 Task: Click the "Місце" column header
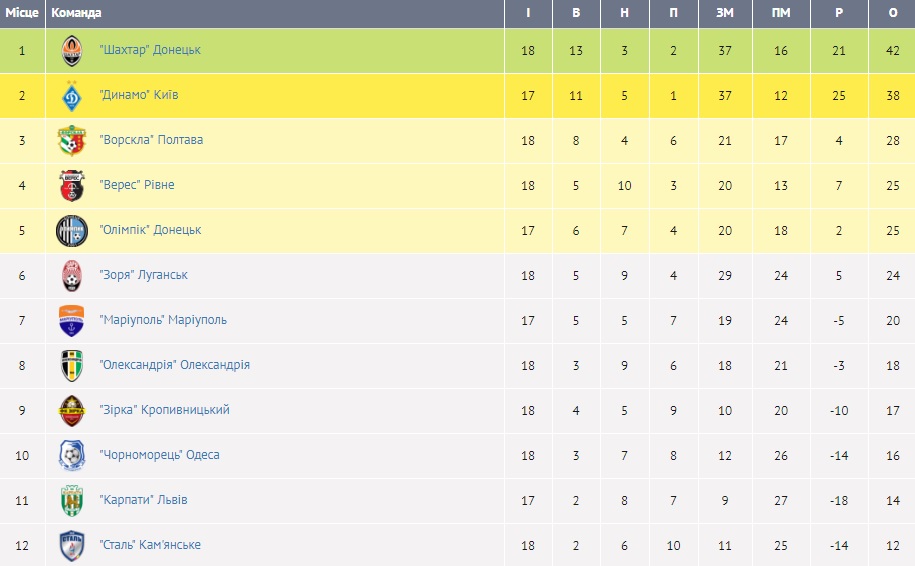click(21, 13)
